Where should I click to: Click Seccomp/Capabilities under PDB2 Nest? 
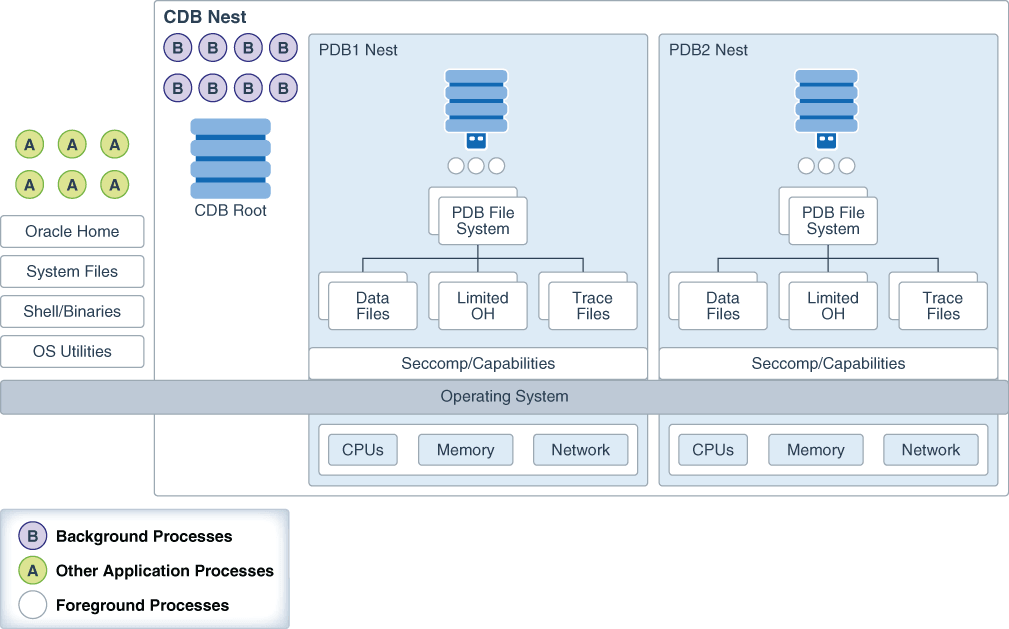828,364
